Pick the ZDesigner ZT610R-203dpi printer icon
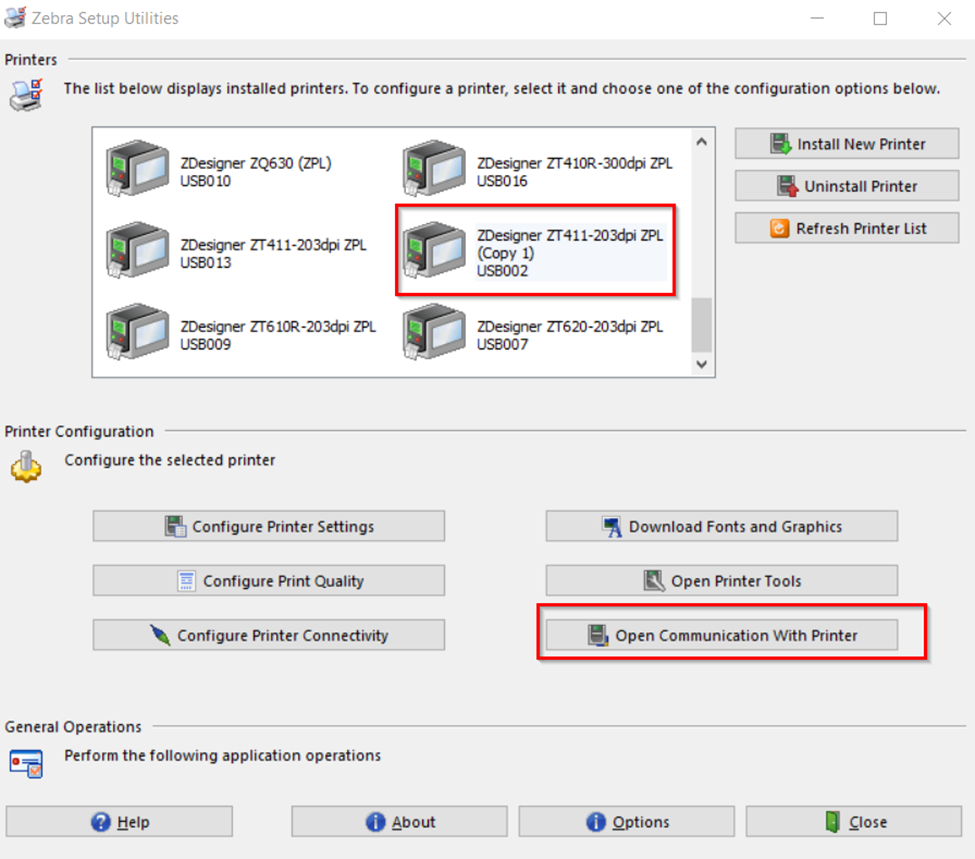This screenshot has width=975, height=859. 137,334
